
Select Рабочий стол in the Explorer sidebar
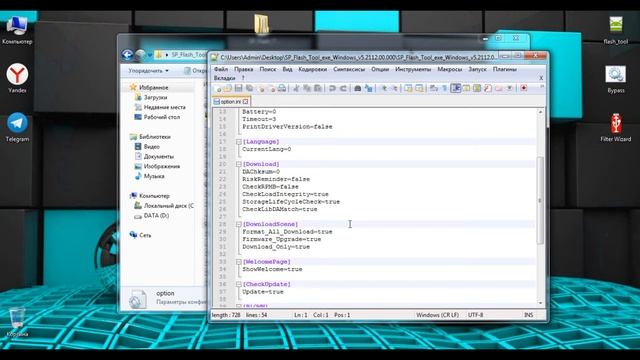[158, 117]
